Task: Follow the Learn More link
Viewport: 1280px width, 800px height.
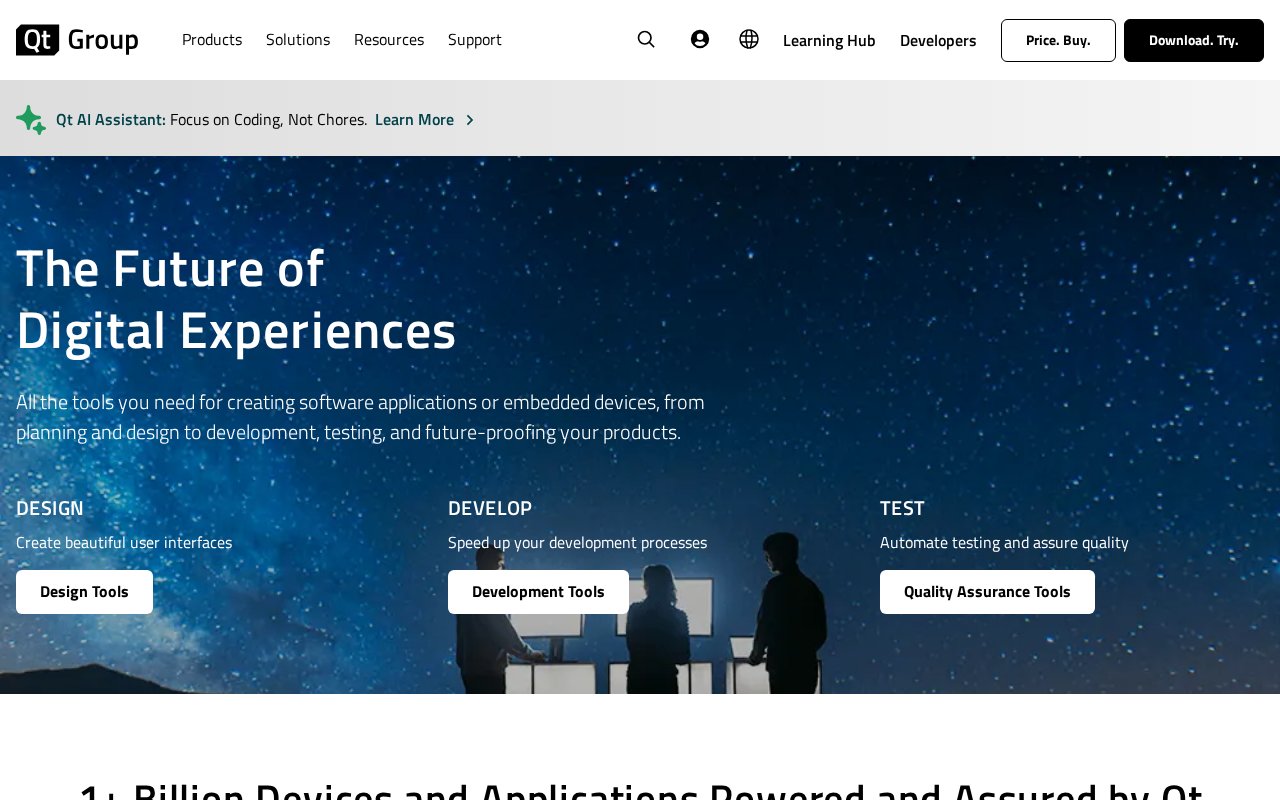Action: coord(414,120)
